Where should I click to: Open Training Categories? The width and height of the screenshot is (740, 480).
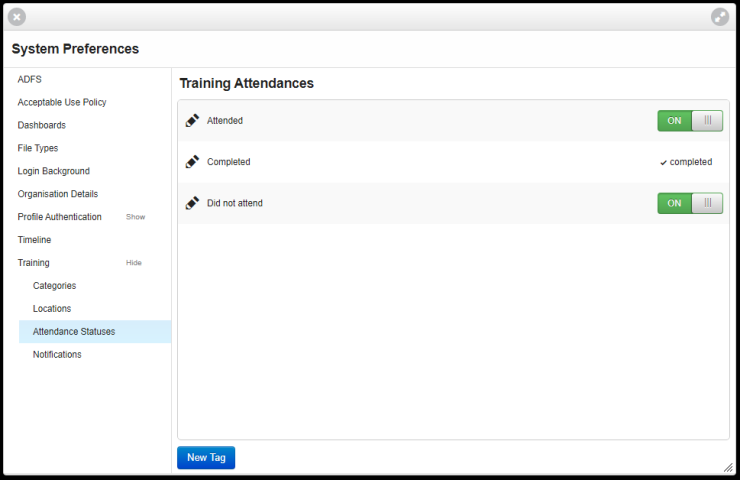(54, 286)
